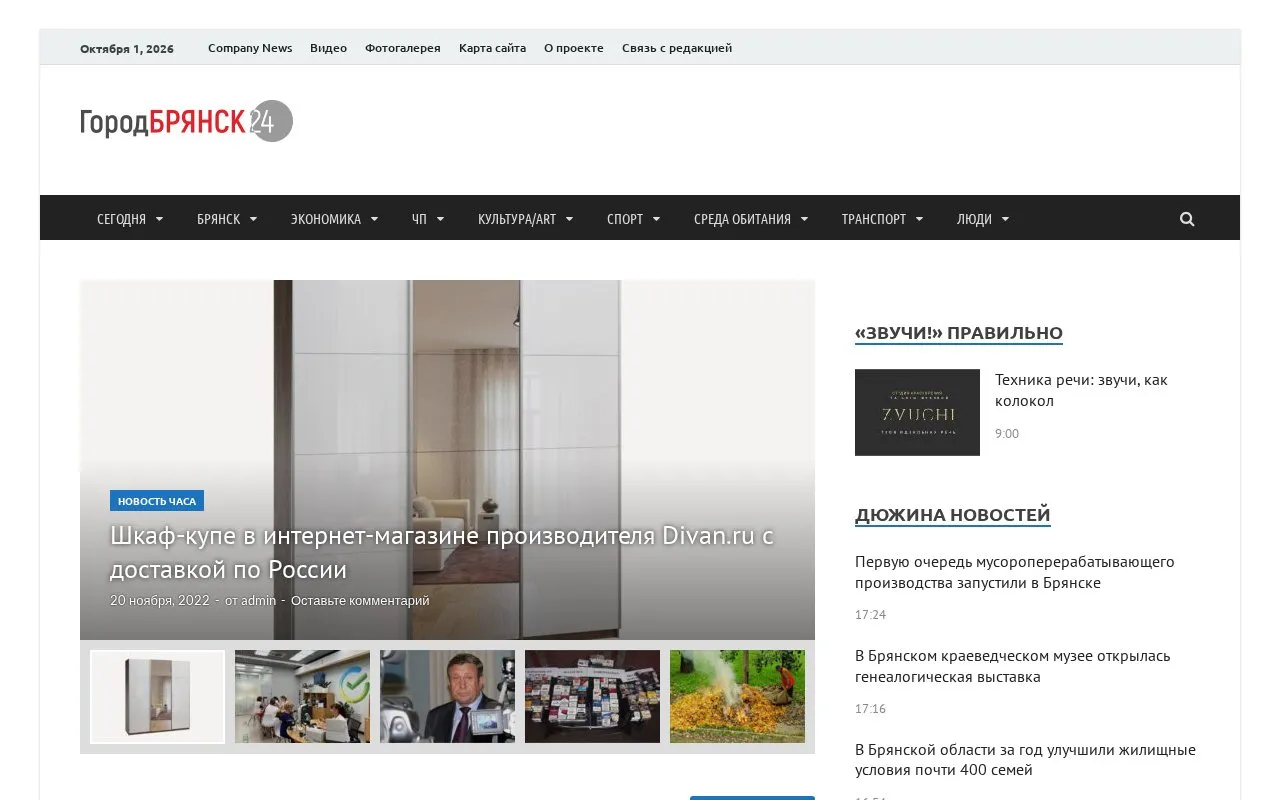Screen dimensions: 1280x800
Task: Click the Новость часа category badge
Action: point(157,501)
